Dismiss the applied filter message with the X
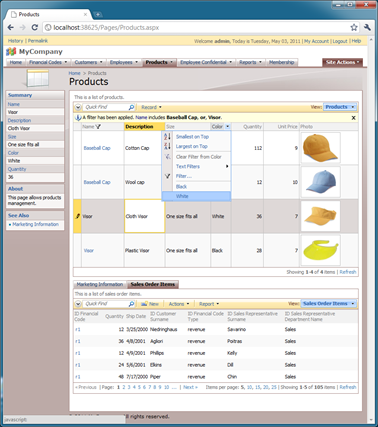The height and width of the screenshot is (427, 378). pos(353,118)
